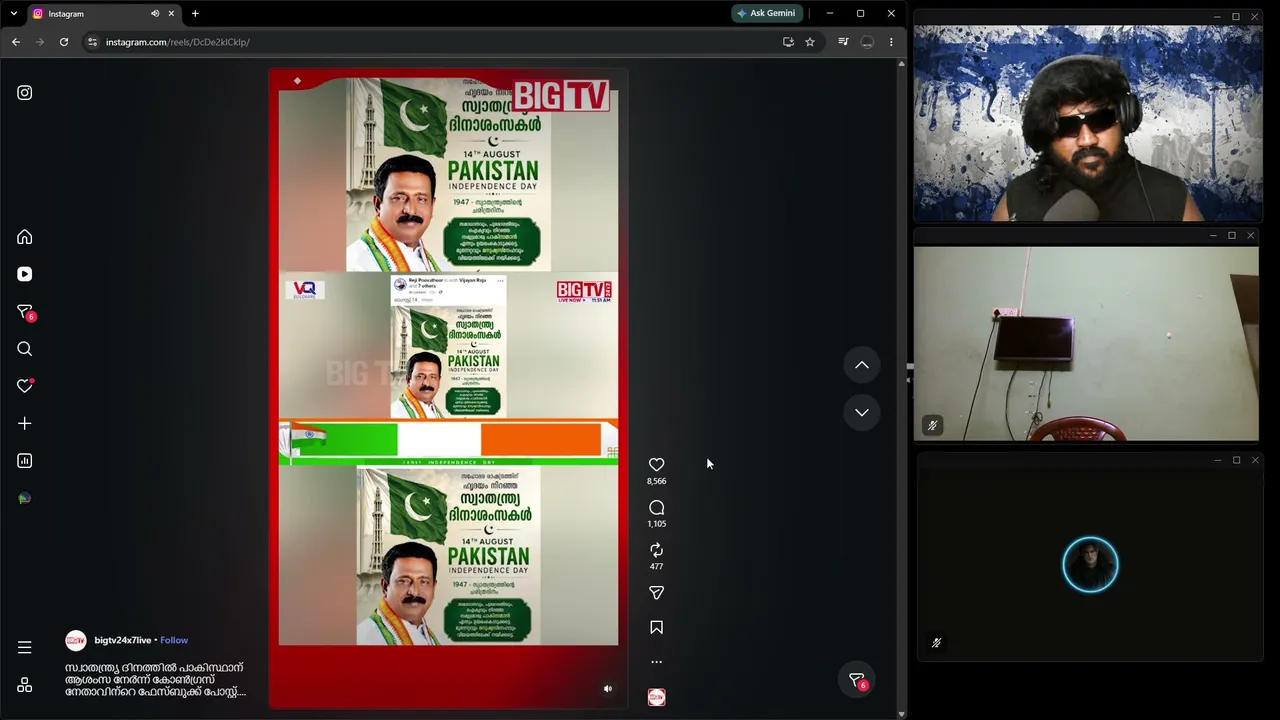1280x720 pixels.
Task: Expand the truncated Malayalam reel caption
Action: pos(155,679)
